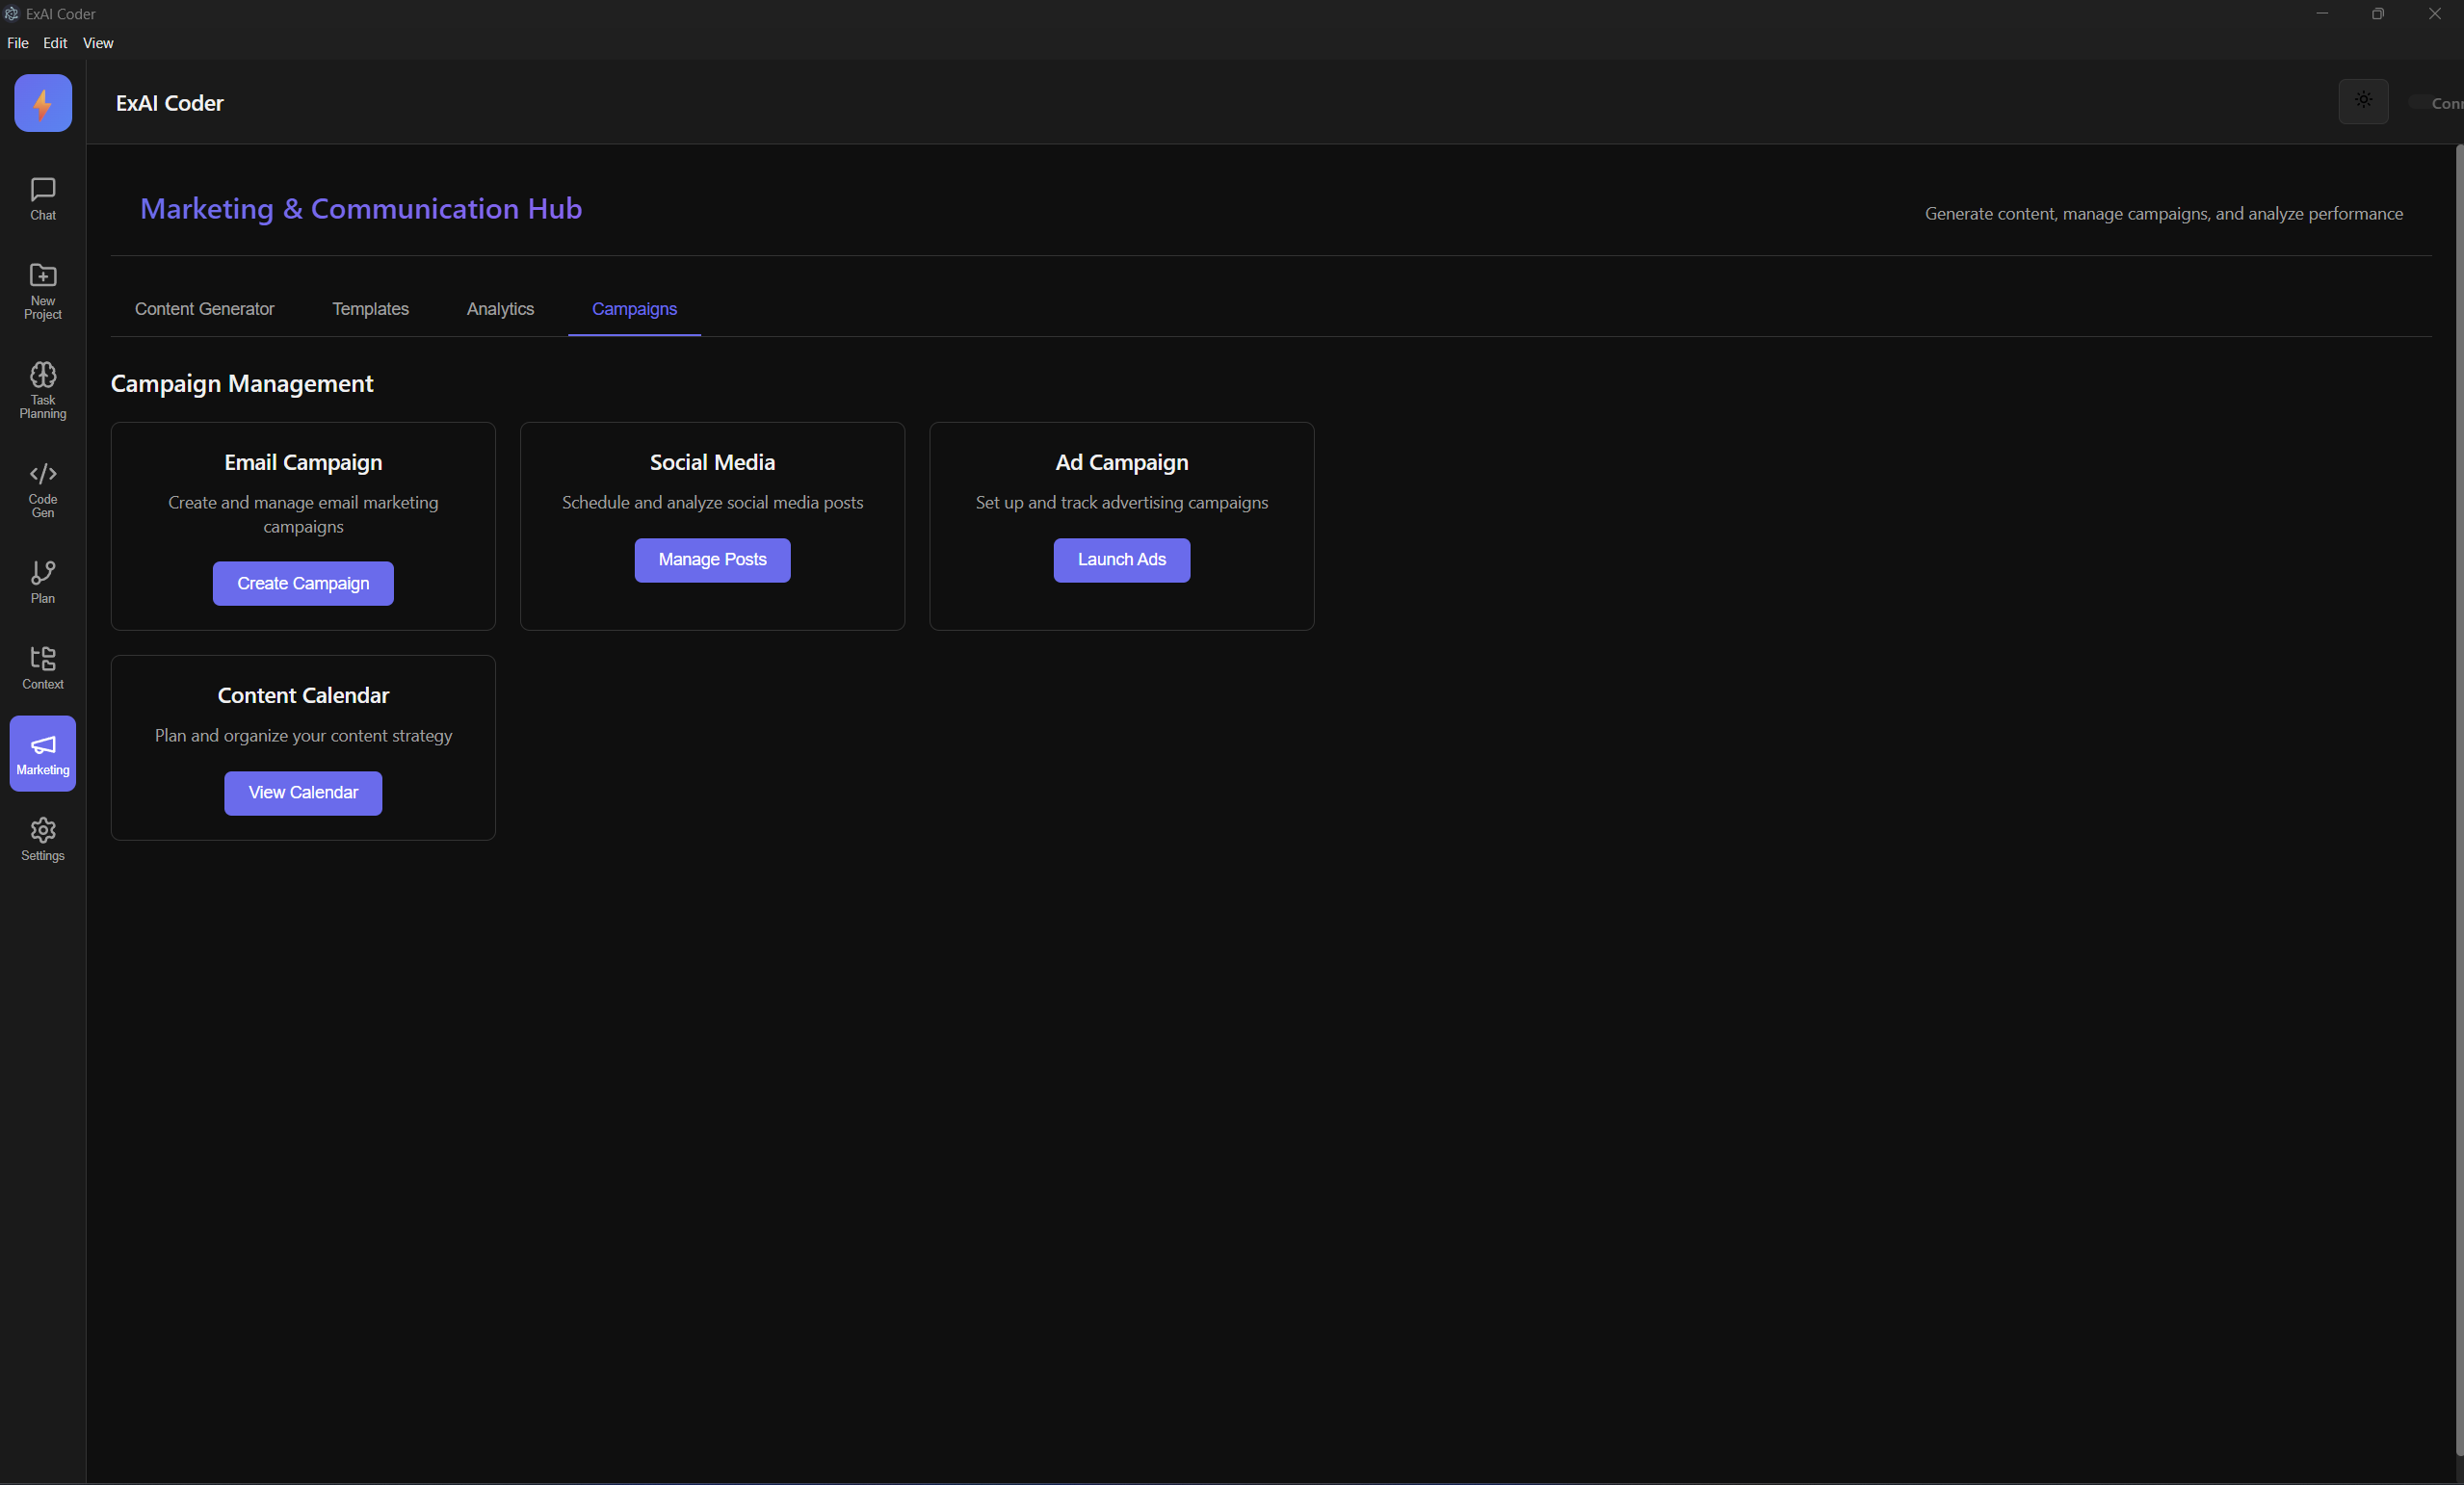Open Task Planning brain icon
The image size is (2464, 1485).
(42, 389)
